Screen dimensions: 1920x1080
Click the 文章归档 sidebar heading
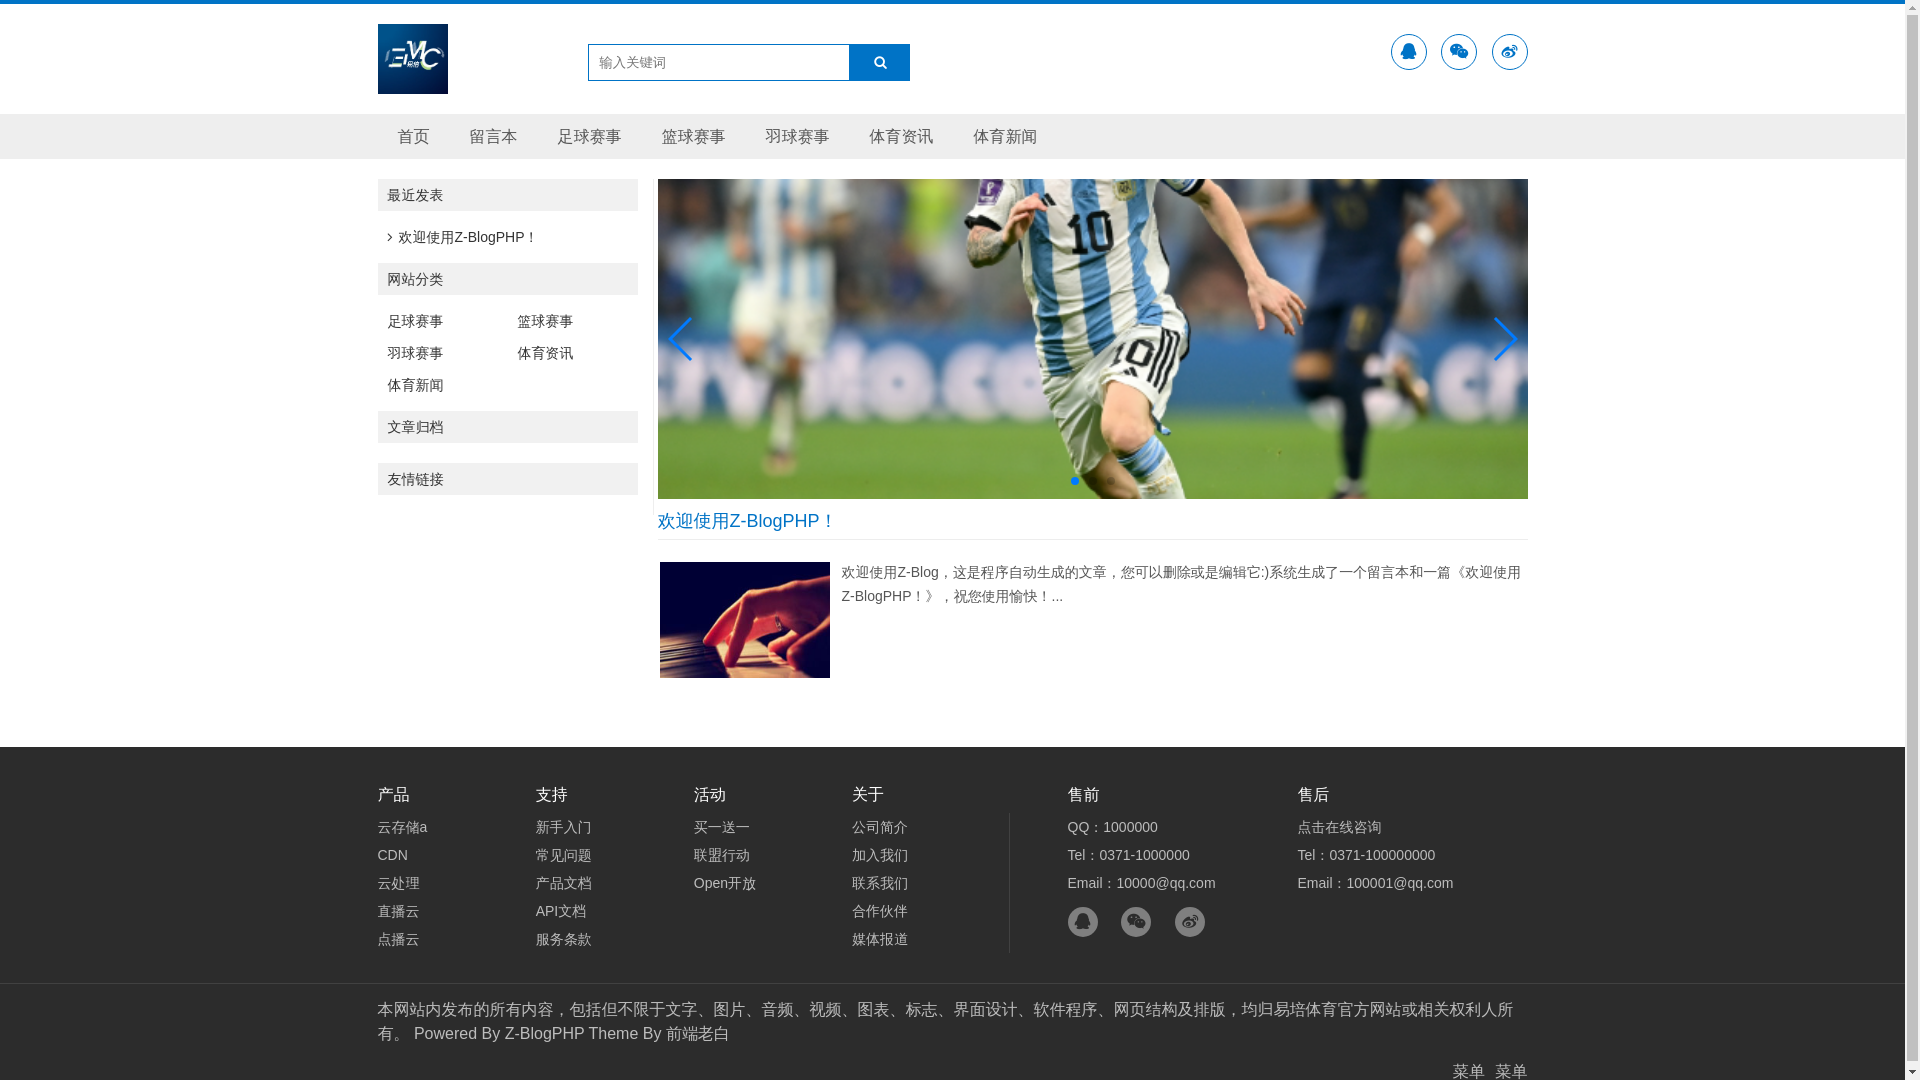click(507, 427)
